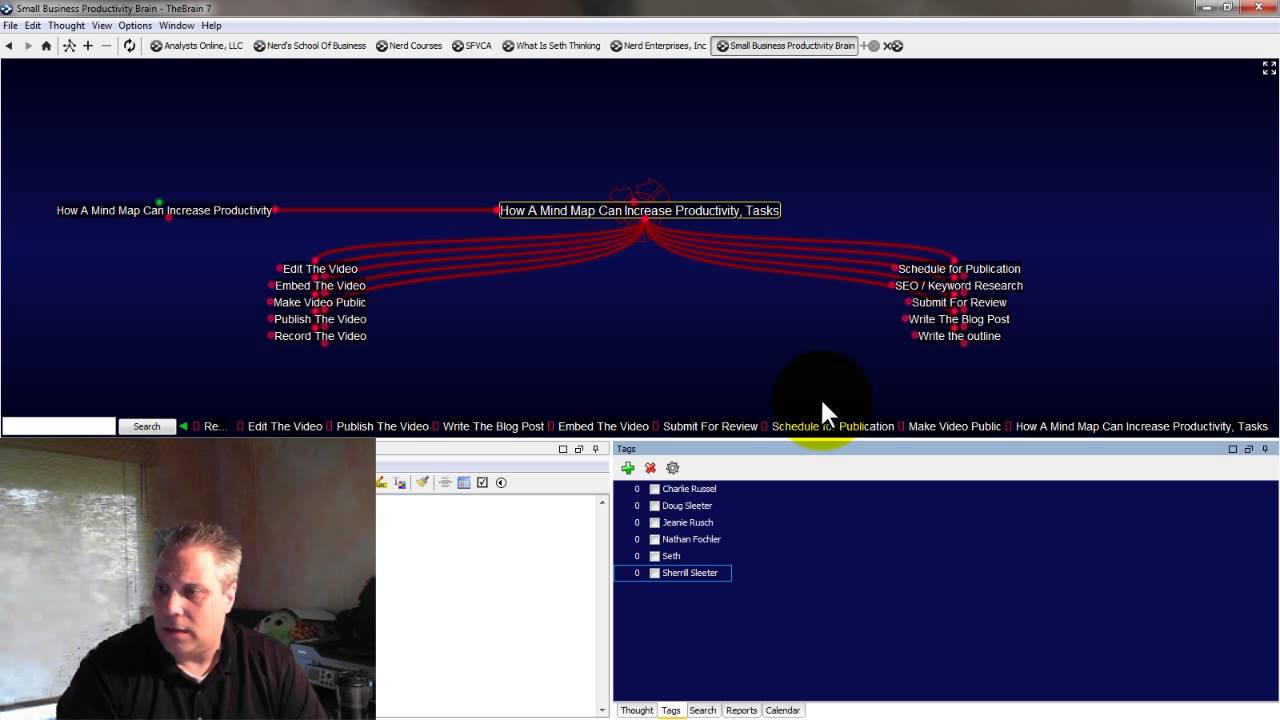The image size is (1280, 720).
Task: Click the expand-plex icon at top right
Action: 1269,68
